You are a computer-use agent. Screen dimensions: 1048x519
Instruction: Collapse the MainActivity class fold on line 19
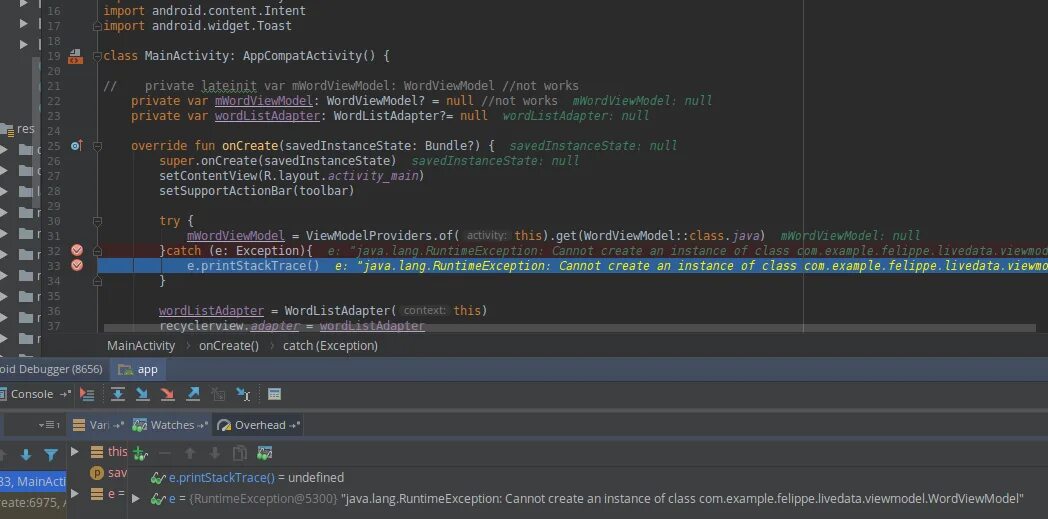click(x=98, y=56)
